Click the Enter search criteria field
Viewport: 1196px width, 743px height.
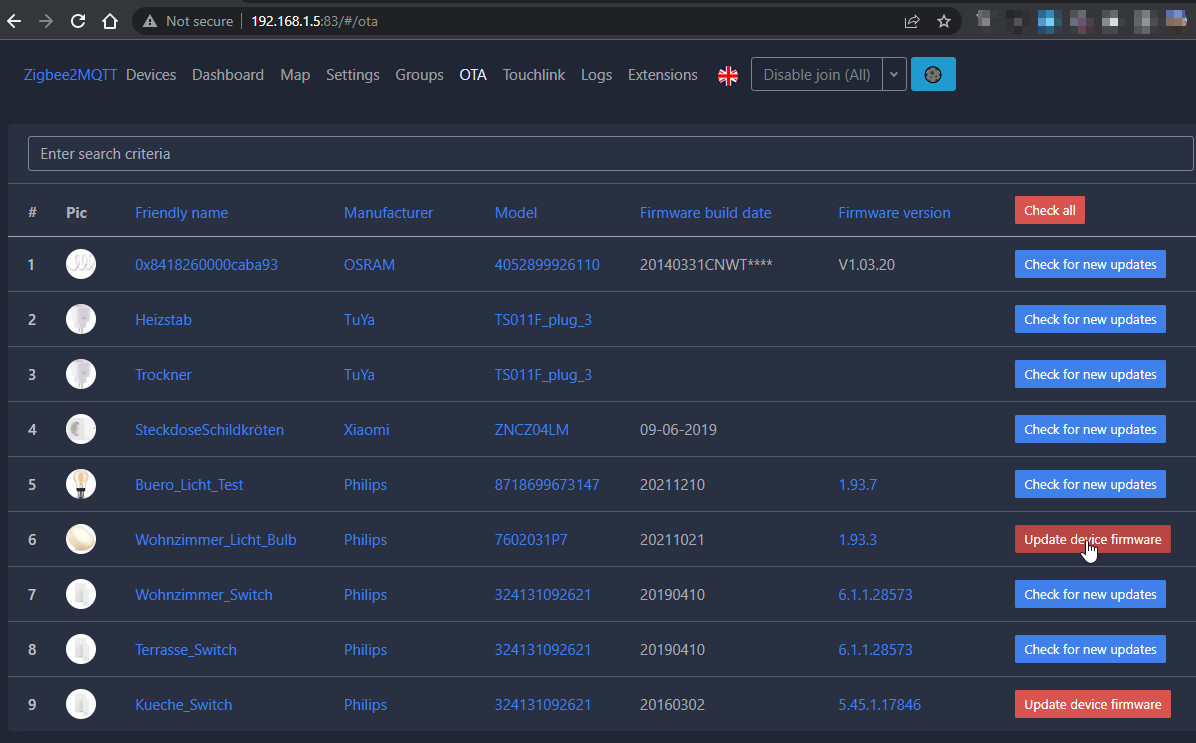pyautogui.click(x=610, y=154)
